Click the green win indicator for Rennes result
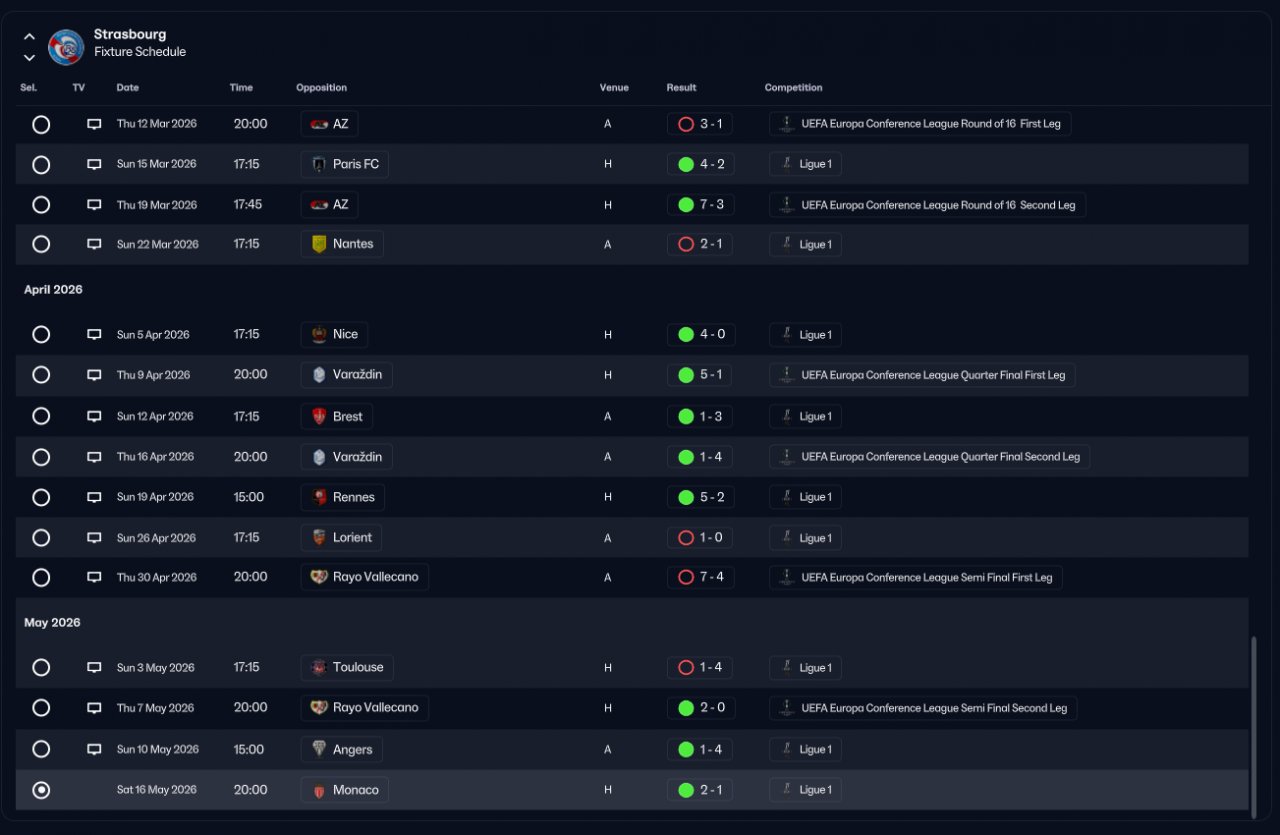Image resolution: width=1280 pixels, height=835 pixels. tap(686, 497)
